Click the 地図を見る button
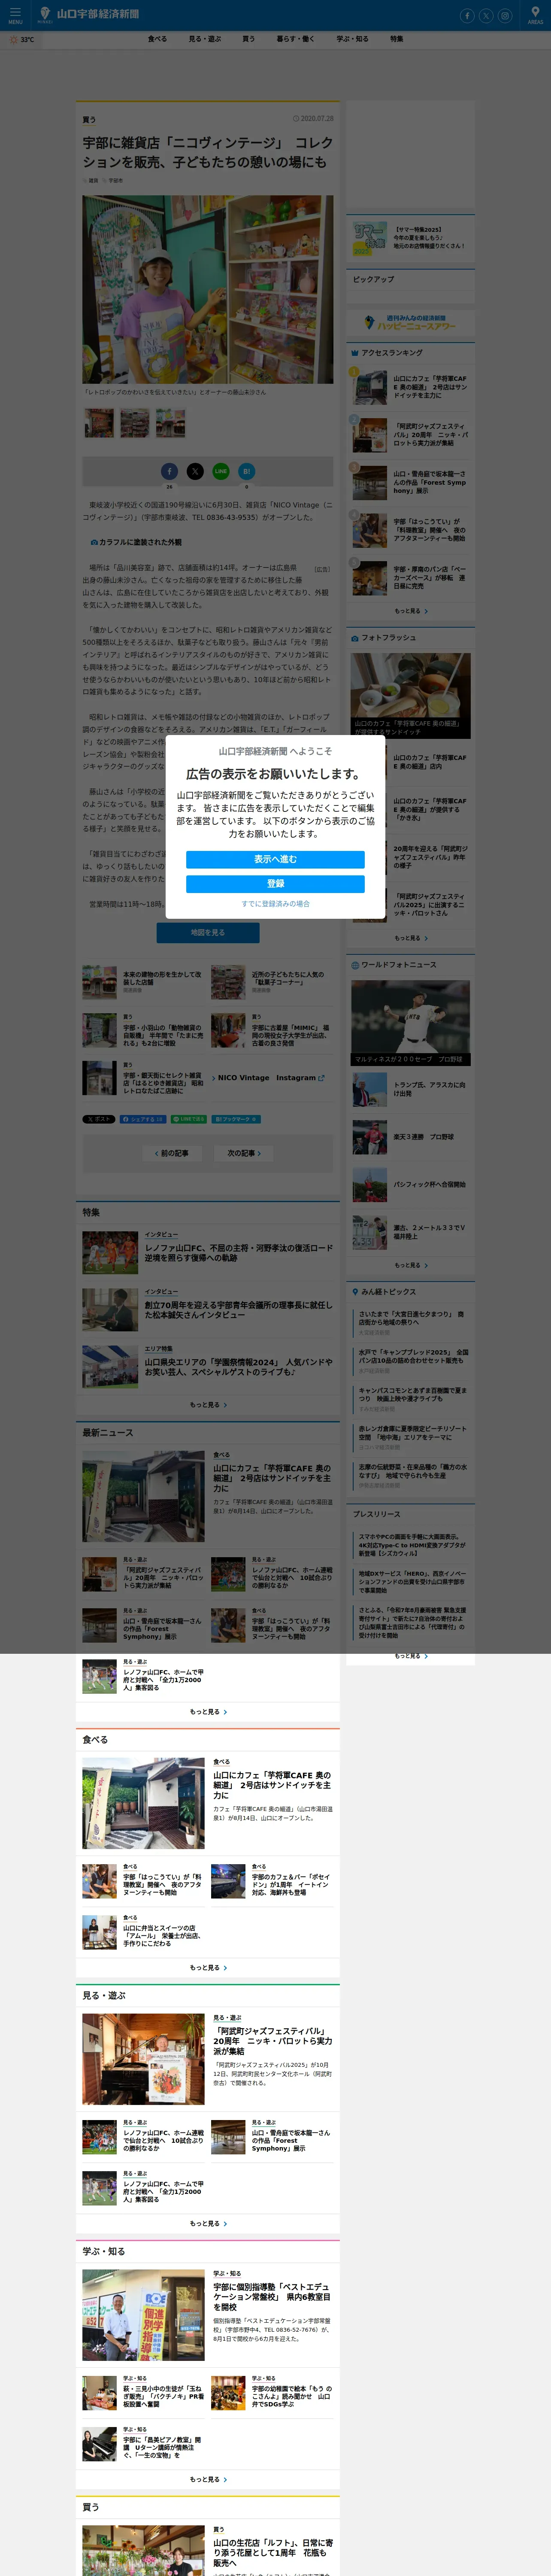This screenshot has height=2576, width=551. pyautogui.click(x=208, y=933)
